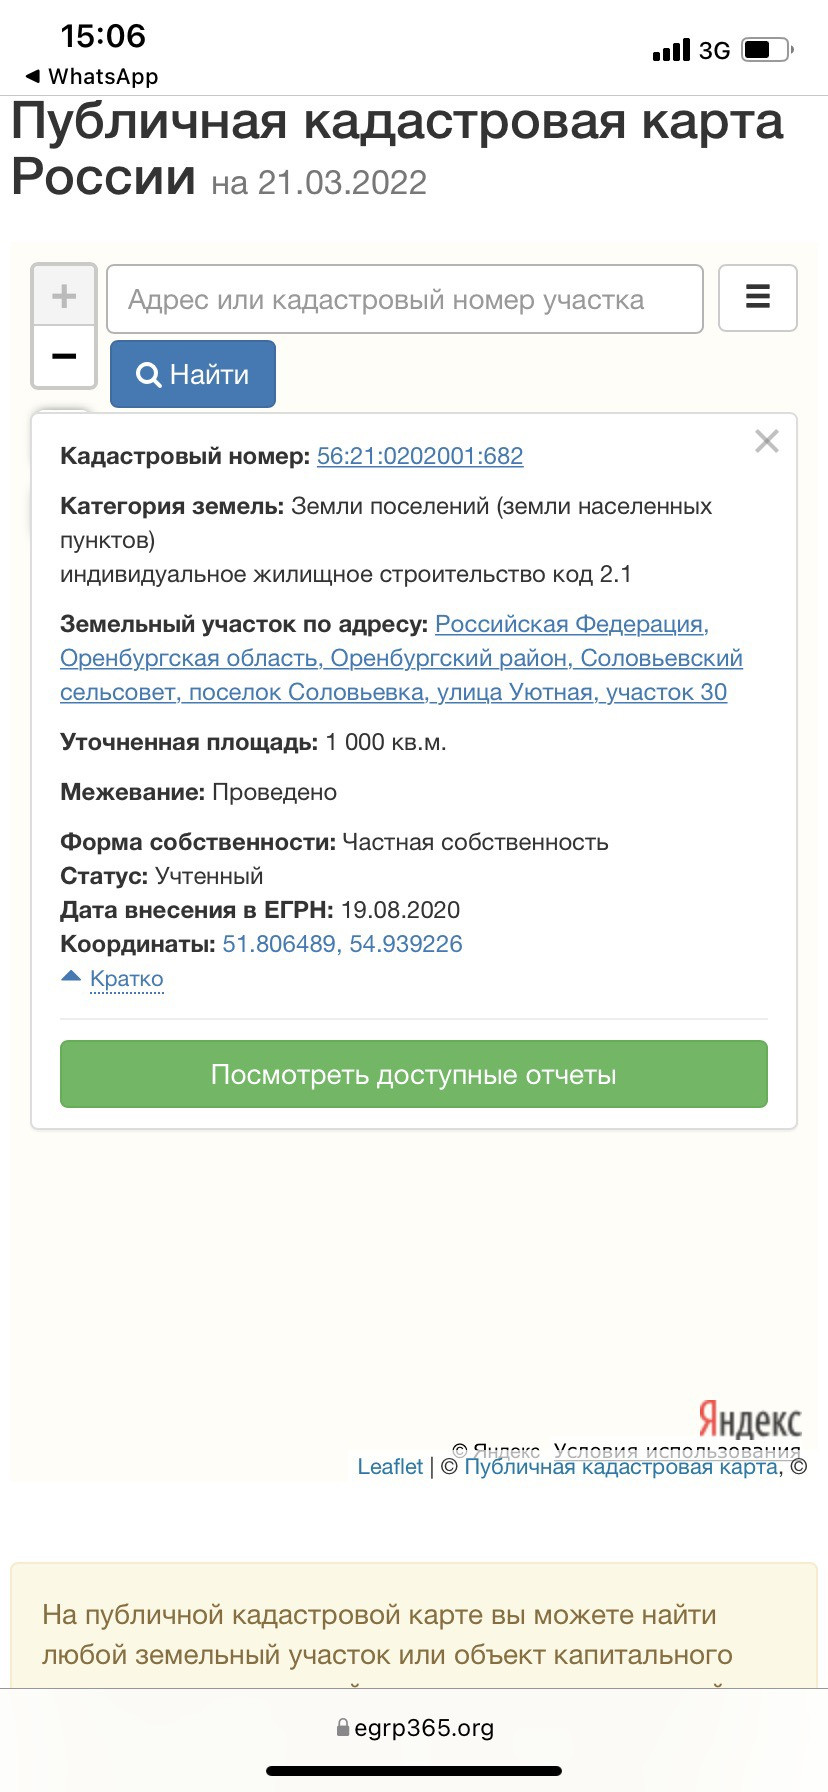The image size is (828, 1792).
Task: Click the lock icon beside the URL
Action: (x=343, y=1728)
